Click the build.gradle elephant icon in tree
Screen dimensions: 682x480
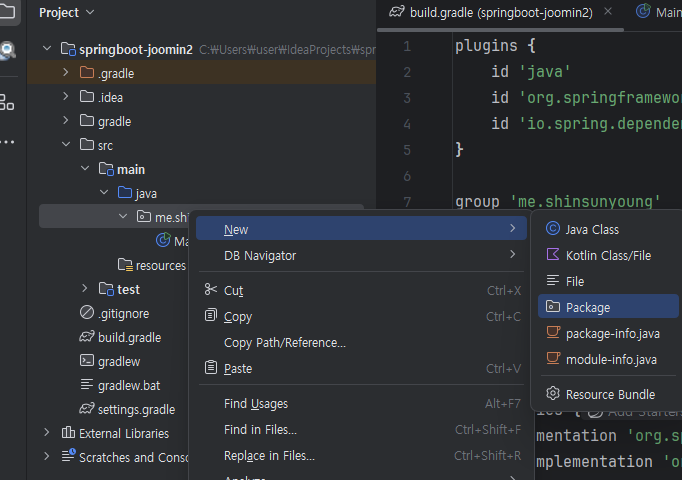(x=87, y=337)
